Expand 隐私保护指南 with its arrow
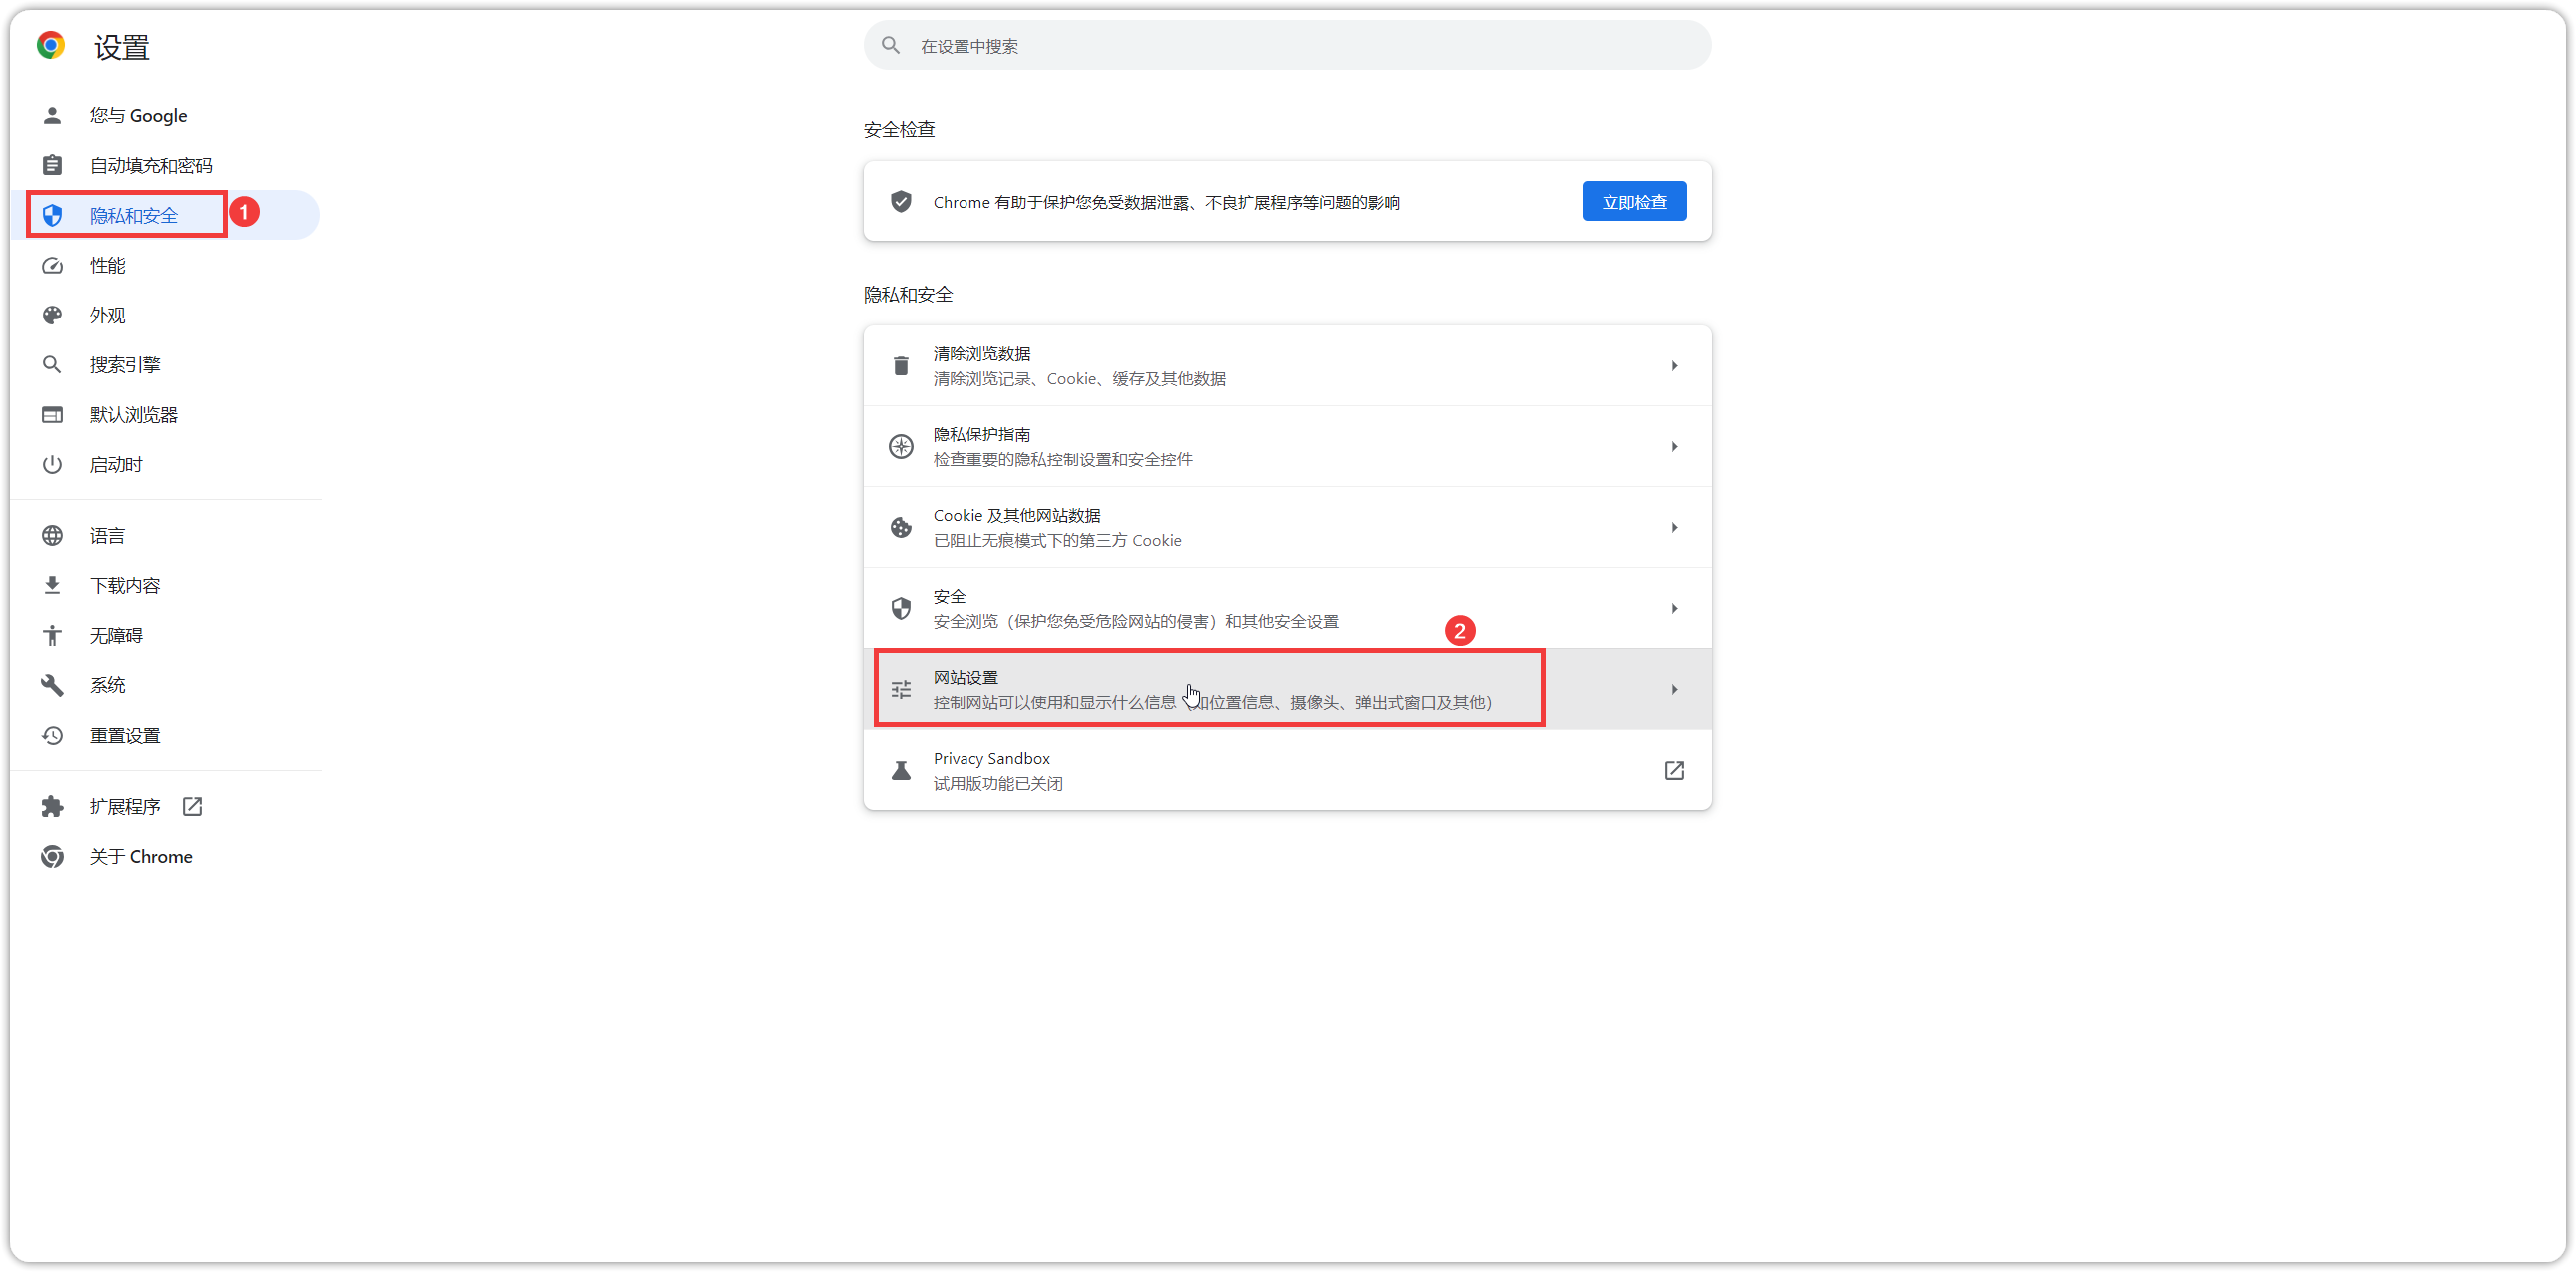Image resolution: width=2576 pixels, height=1272 pixels. (x=1674, y=447)
